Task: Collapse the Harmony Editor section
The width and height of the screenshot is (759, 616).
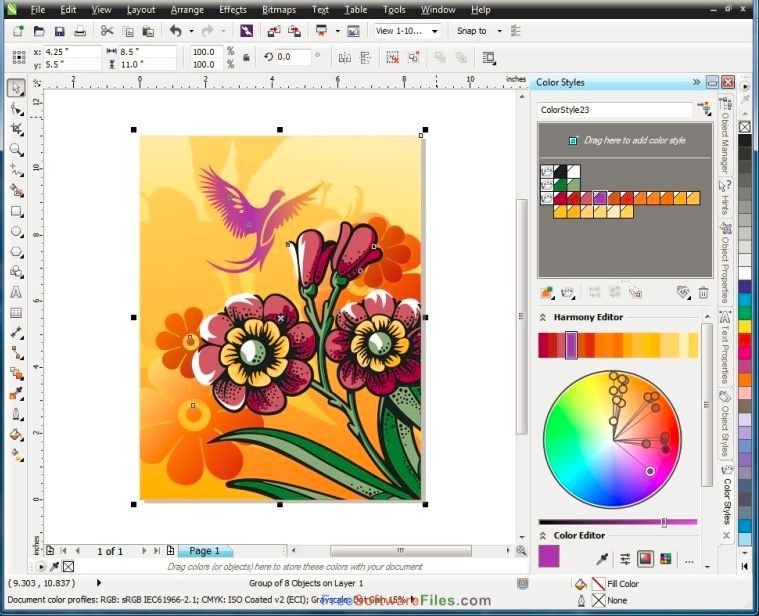Action: [543, 317]
